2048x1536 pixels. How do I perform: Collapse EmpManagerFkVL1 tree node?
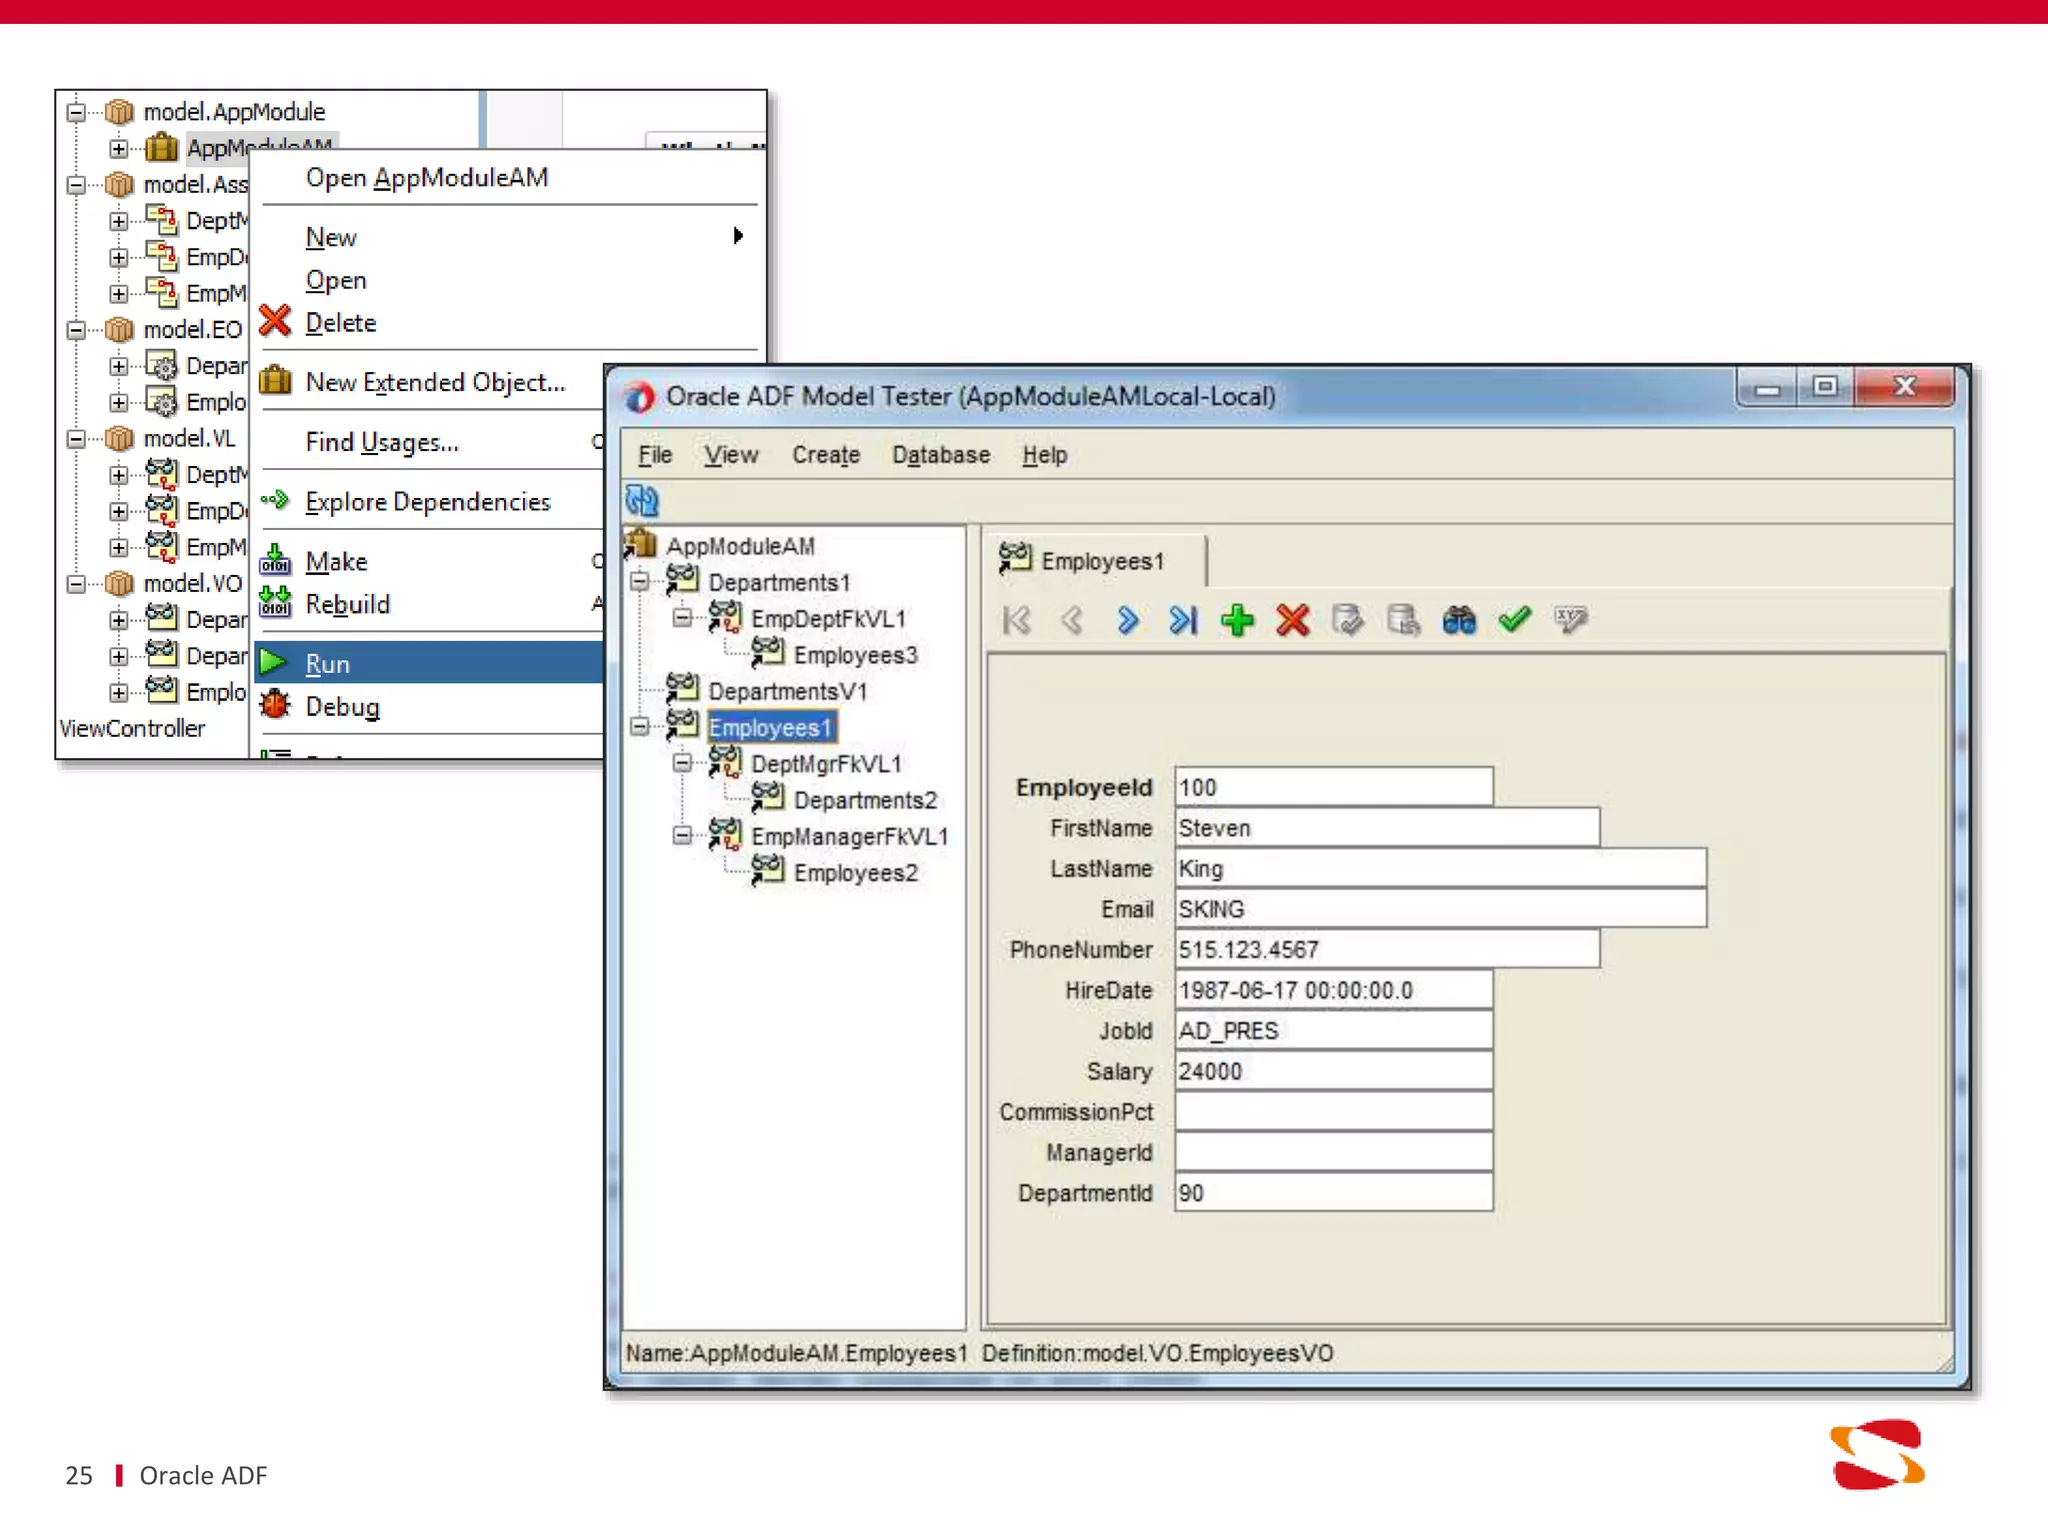point(682,835)
